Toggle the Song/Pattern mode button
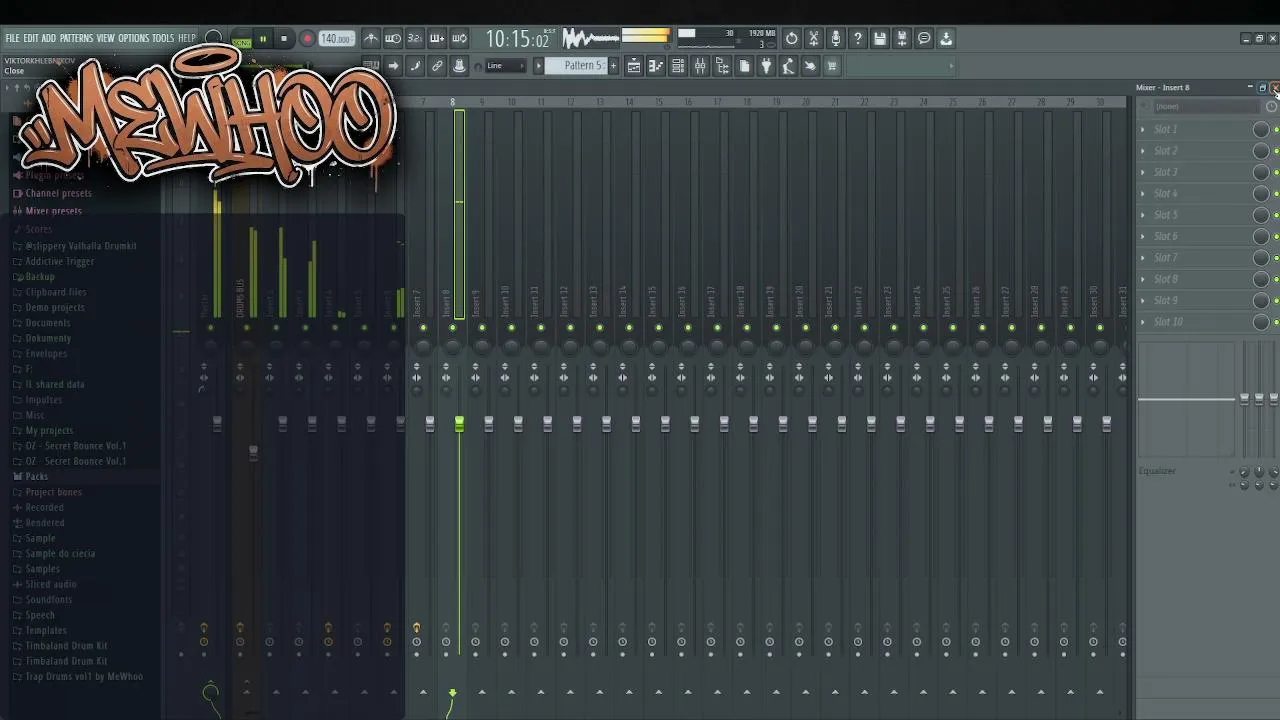 (241, 40)
